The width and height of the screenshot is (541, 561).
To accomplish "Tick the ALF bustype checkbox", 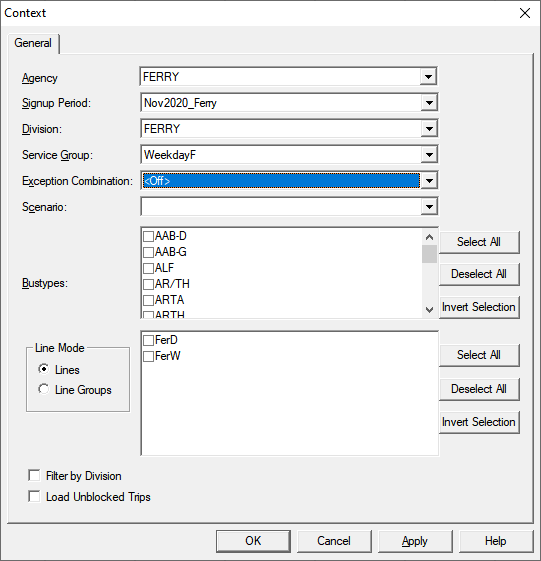I will [148, 268].
